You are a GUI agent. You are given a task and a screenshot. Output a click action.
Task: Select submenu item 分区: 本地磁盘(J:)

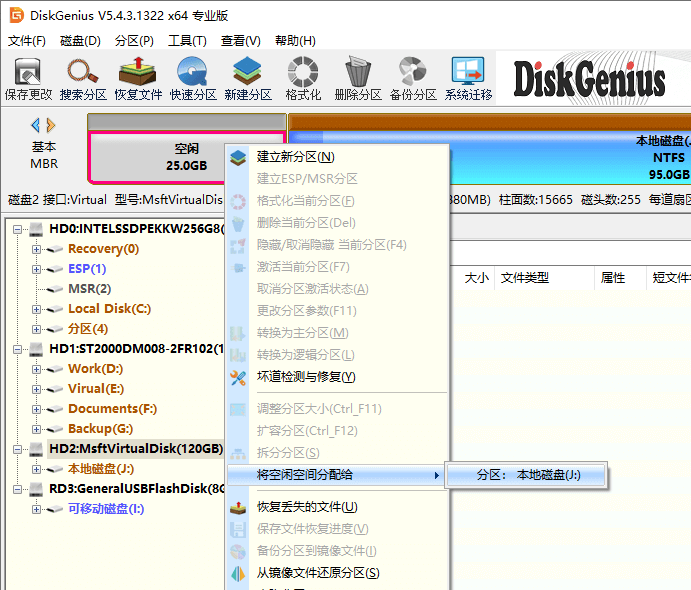[526, 475]
